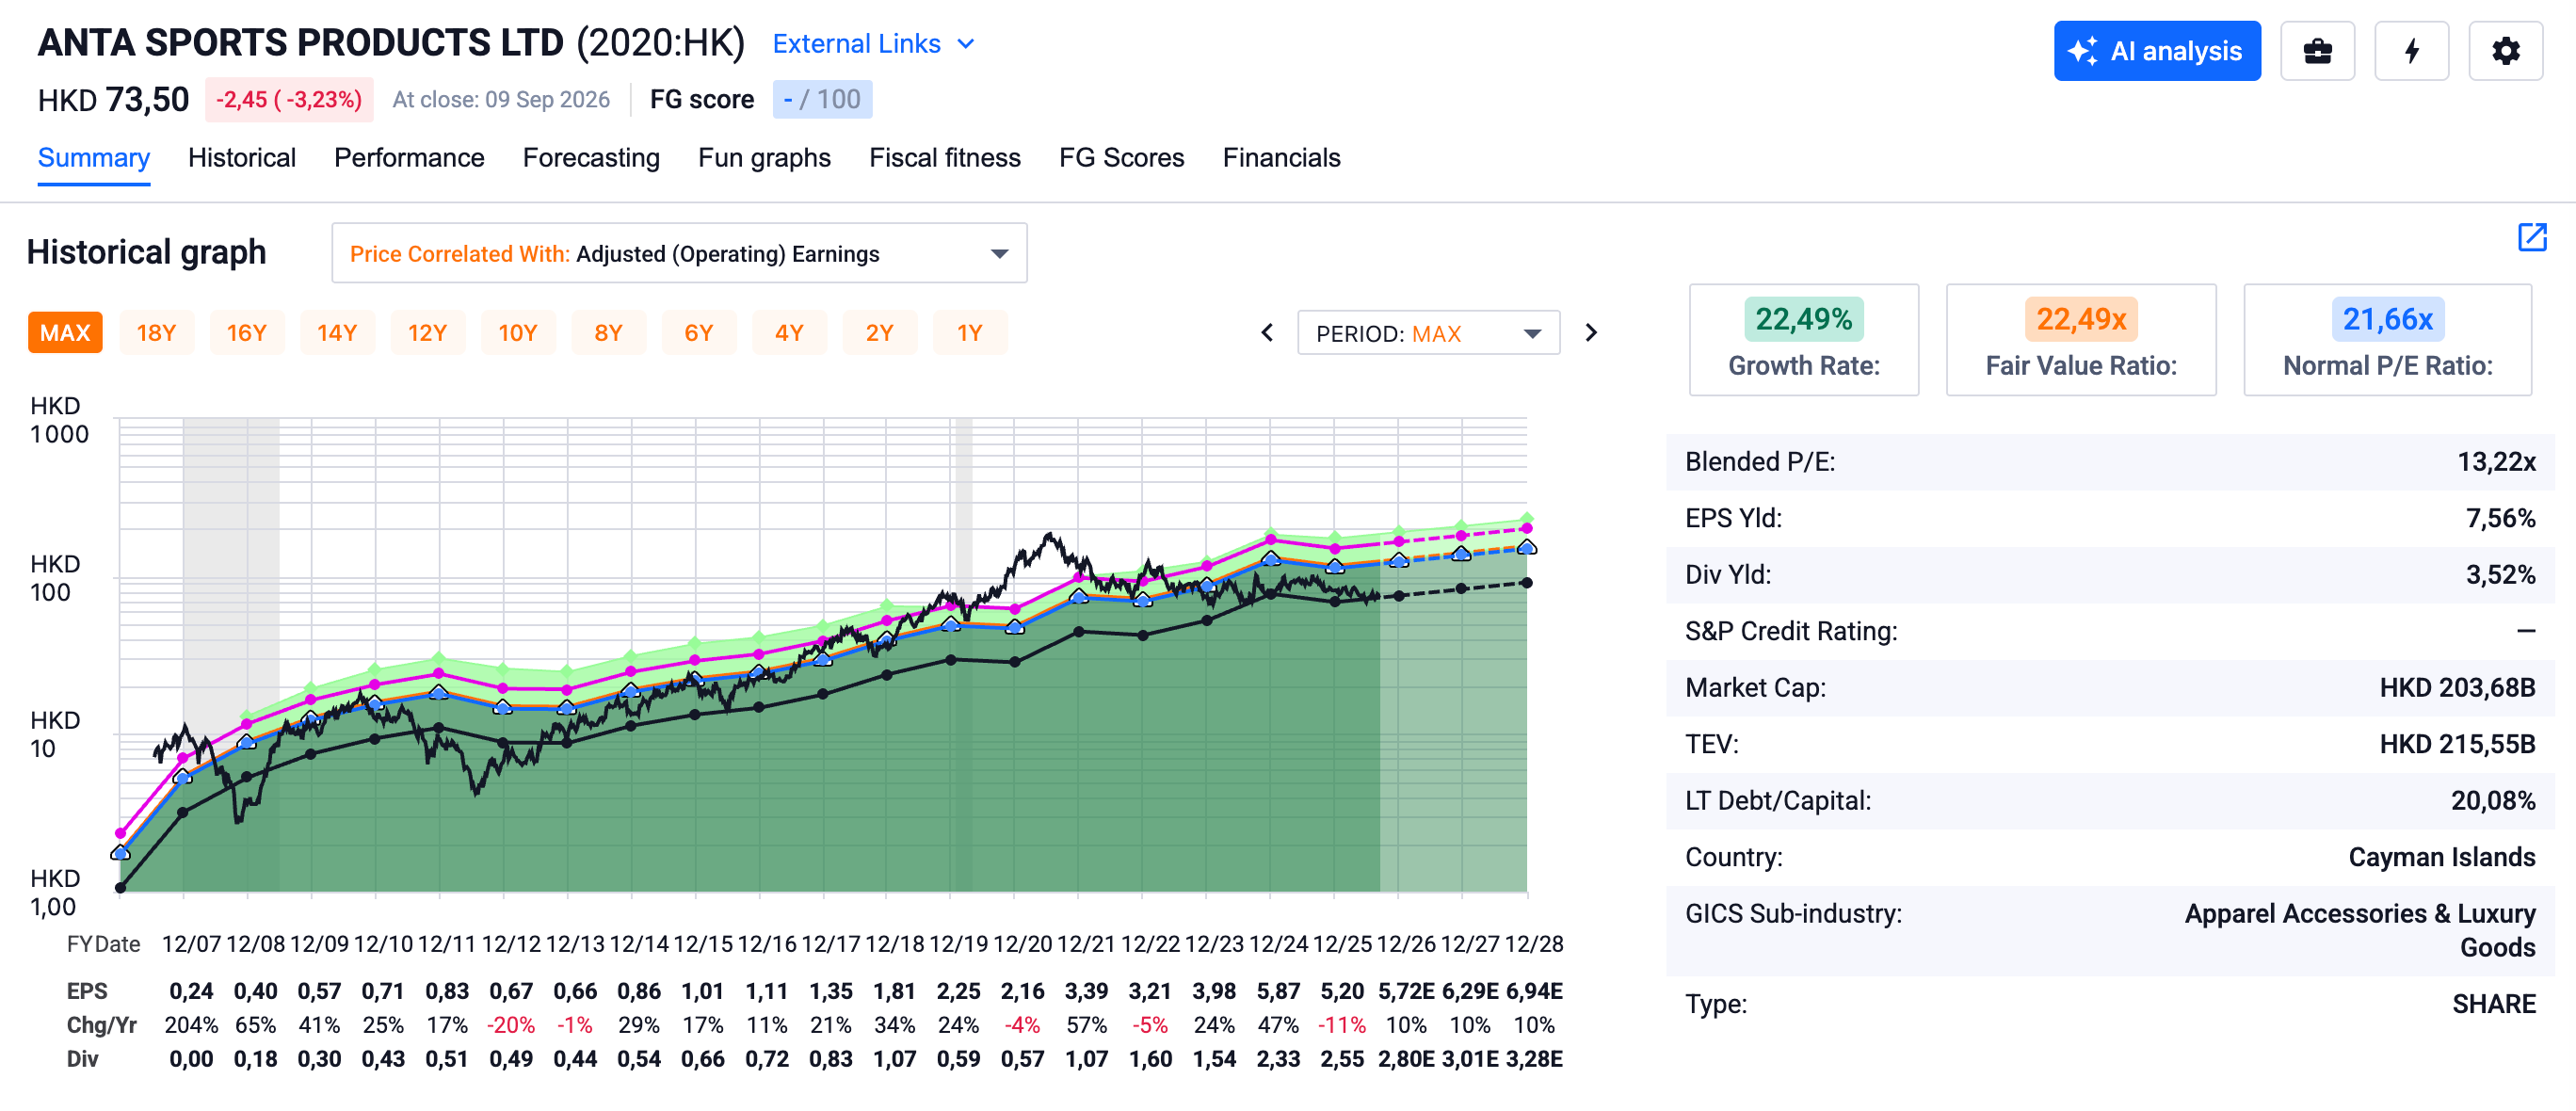Open the Fiscal fitness tab

(x=944, y=158)
